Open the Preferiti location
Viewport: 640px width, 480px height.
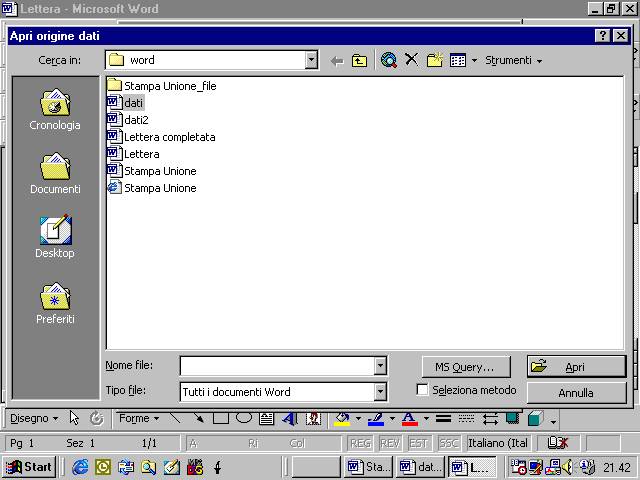click(x=55, y=303)
